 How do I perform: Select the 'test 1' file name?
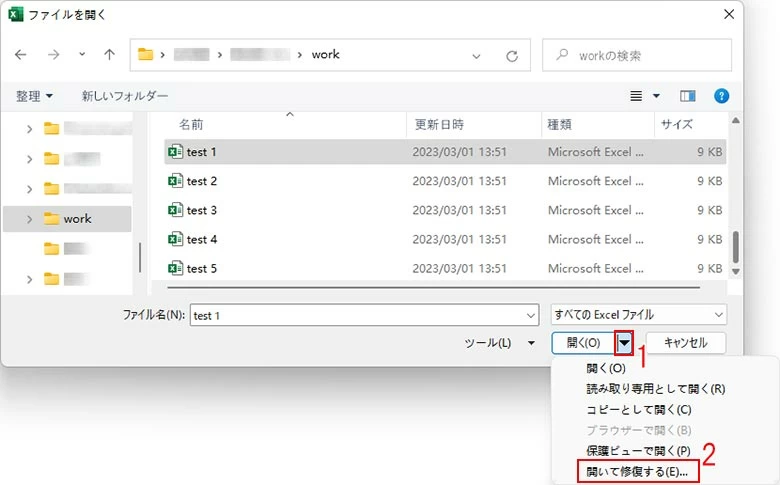click(201, 152)
